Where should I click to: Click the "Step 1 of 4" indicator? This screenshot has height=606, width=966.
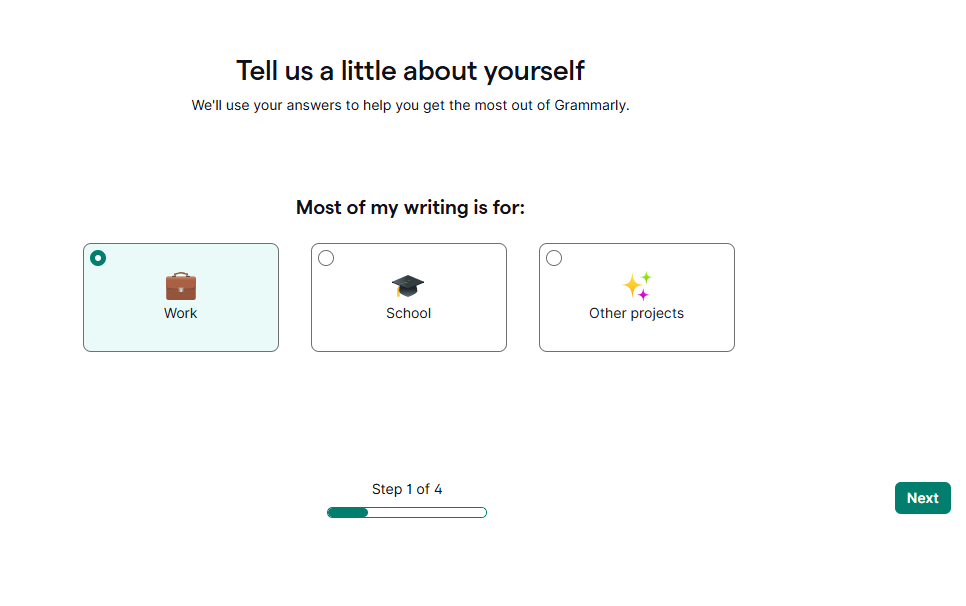407,489
